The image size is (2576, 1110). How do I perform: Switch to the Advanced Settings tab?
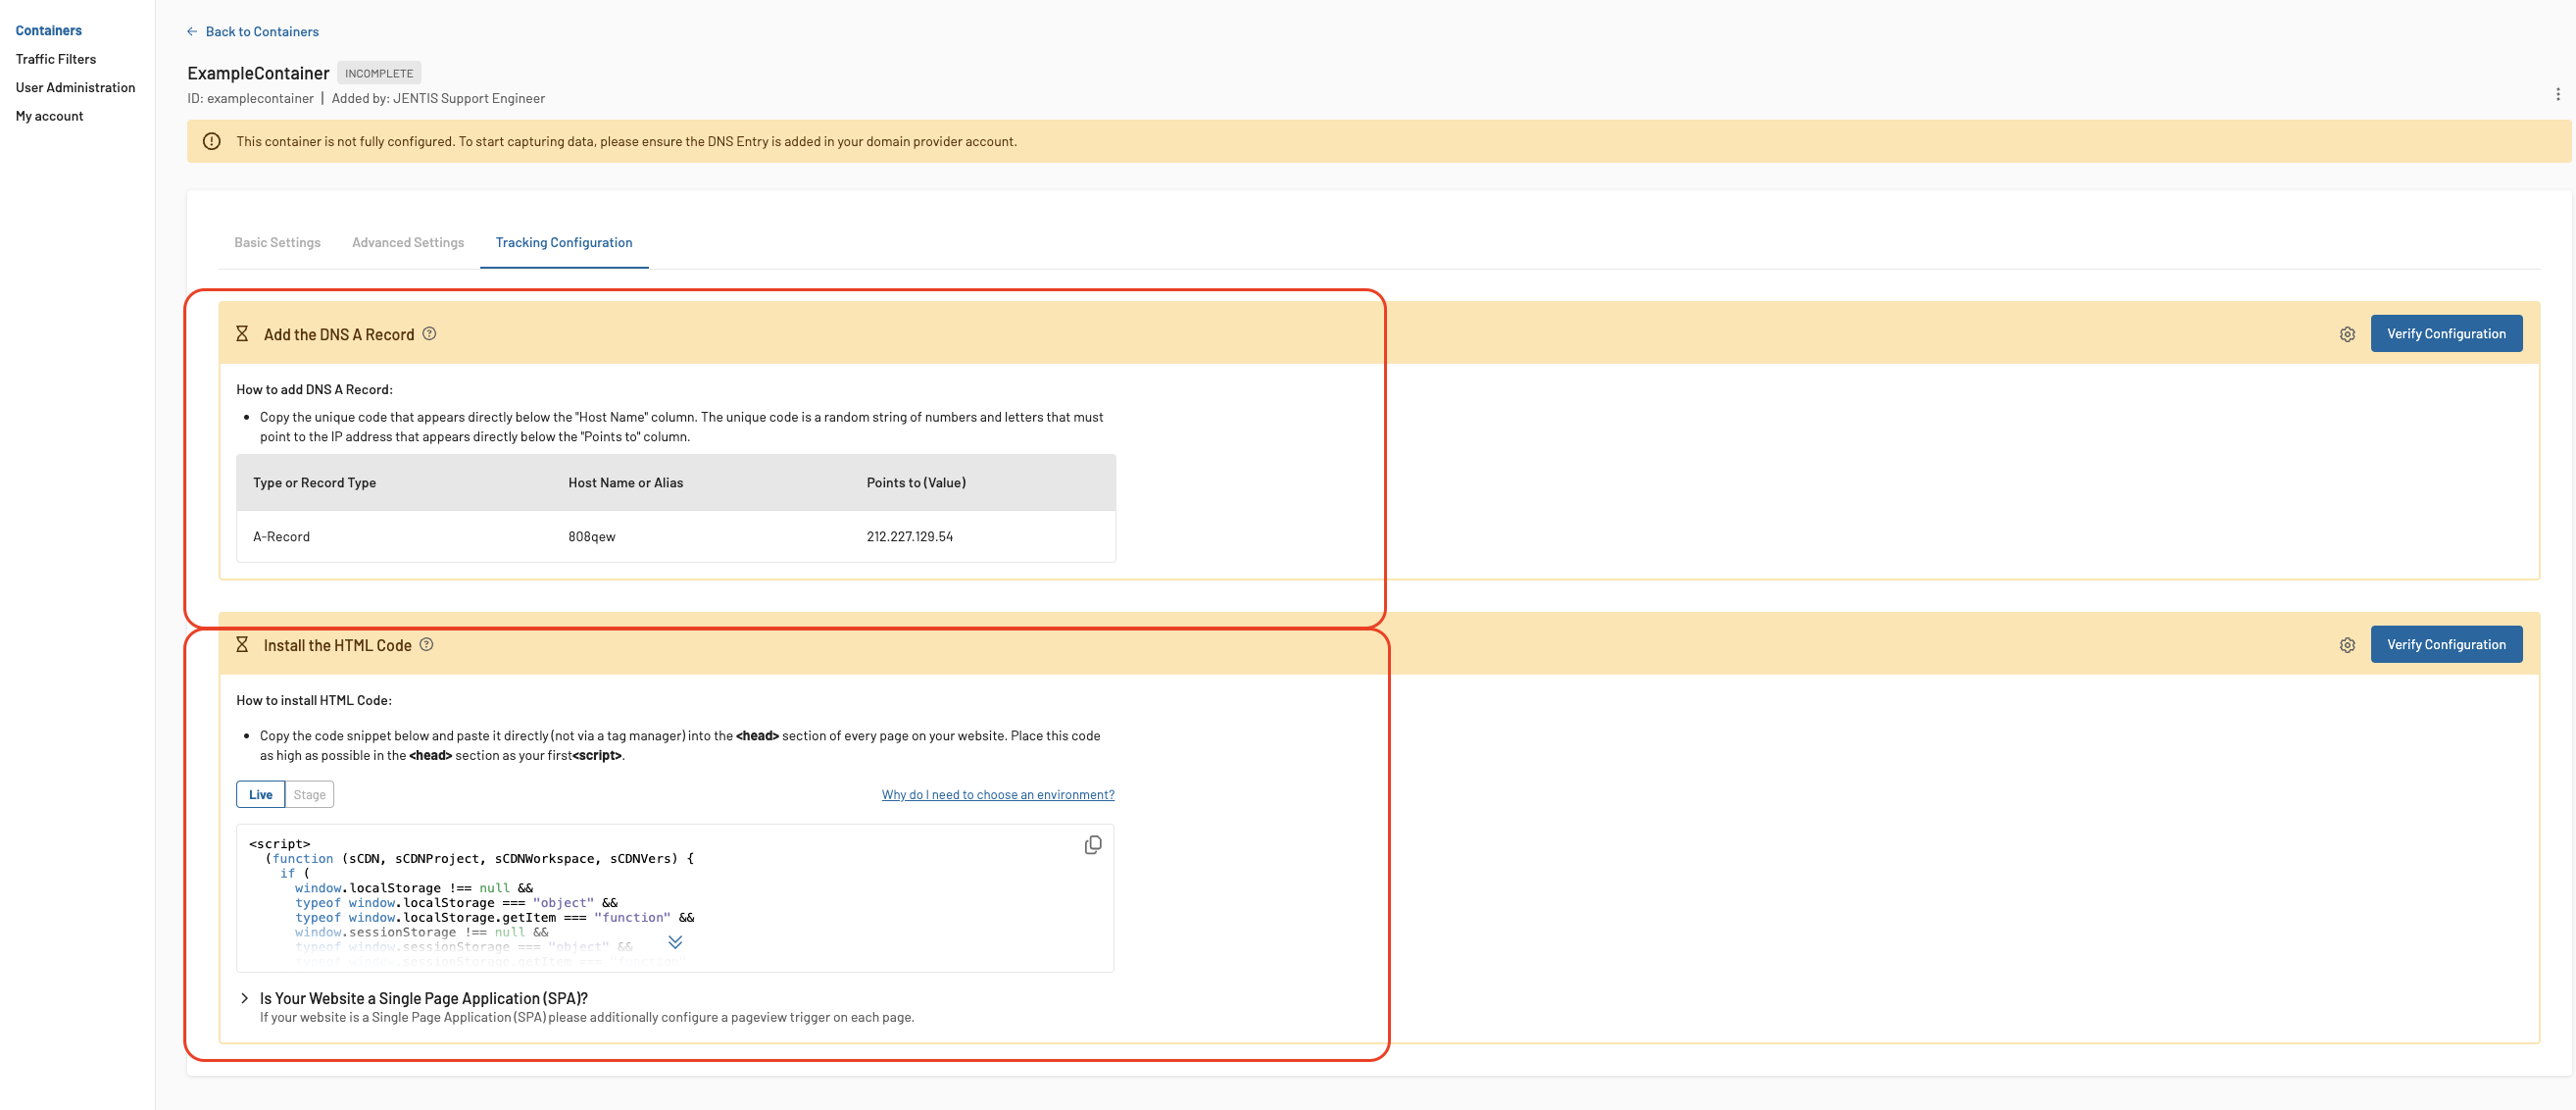408,243
